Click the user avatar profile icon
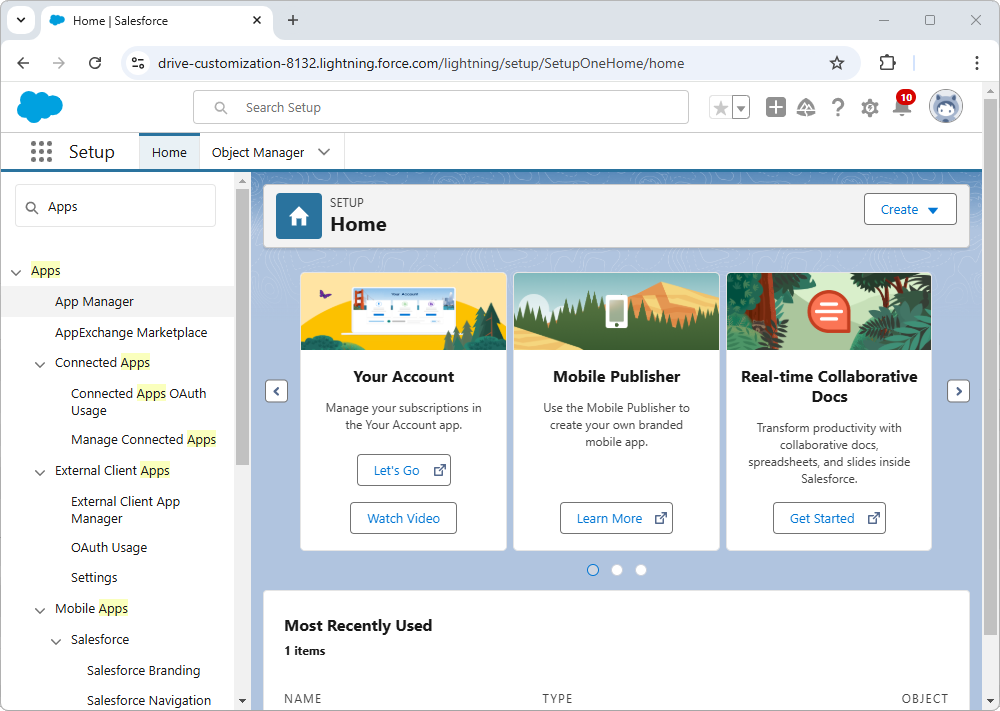 coord(945,107)
